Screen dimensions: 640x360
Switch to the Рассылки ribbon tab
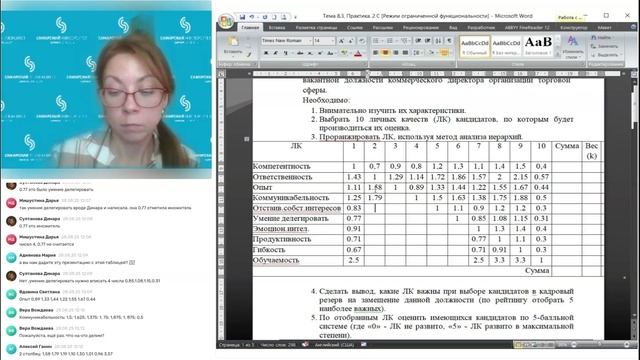point(382,28)
